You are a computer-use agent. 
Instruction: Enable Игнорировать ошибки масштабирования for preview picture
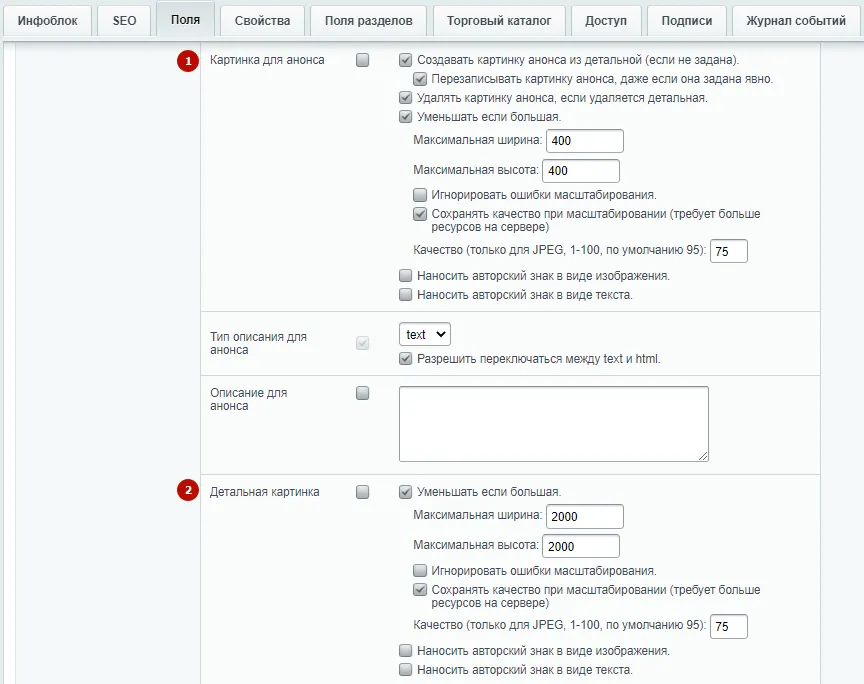coord(420,195)
